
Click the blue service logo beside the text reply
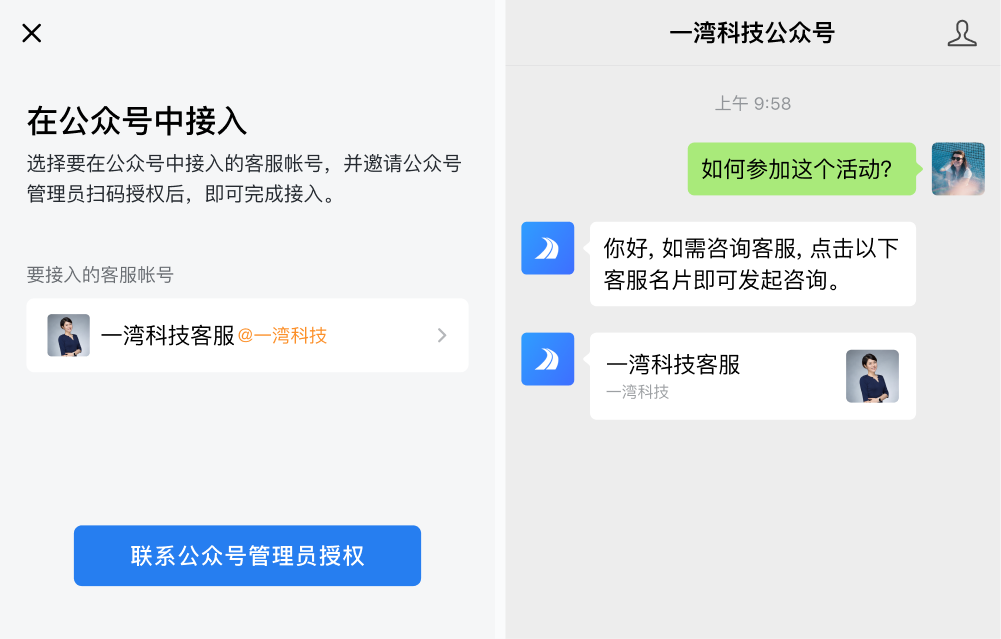tap(547, 249)
